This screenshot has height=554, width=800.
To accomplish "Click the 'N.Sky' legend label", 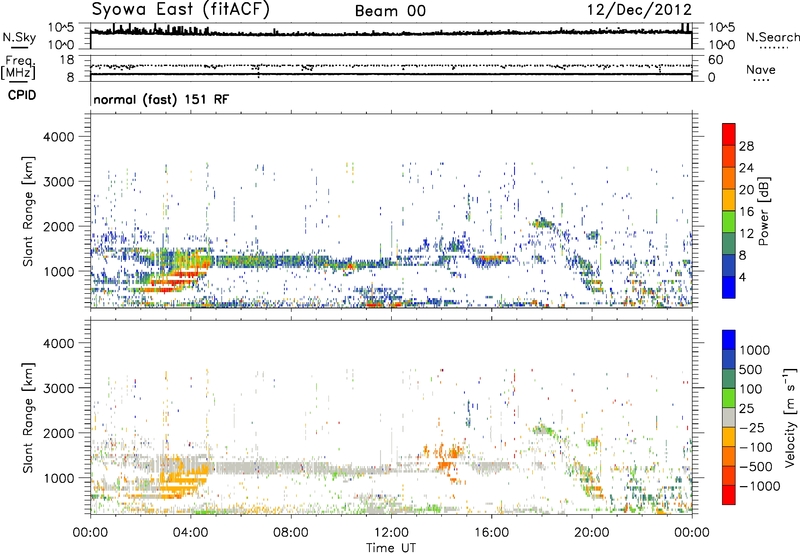I will [19, 37].
